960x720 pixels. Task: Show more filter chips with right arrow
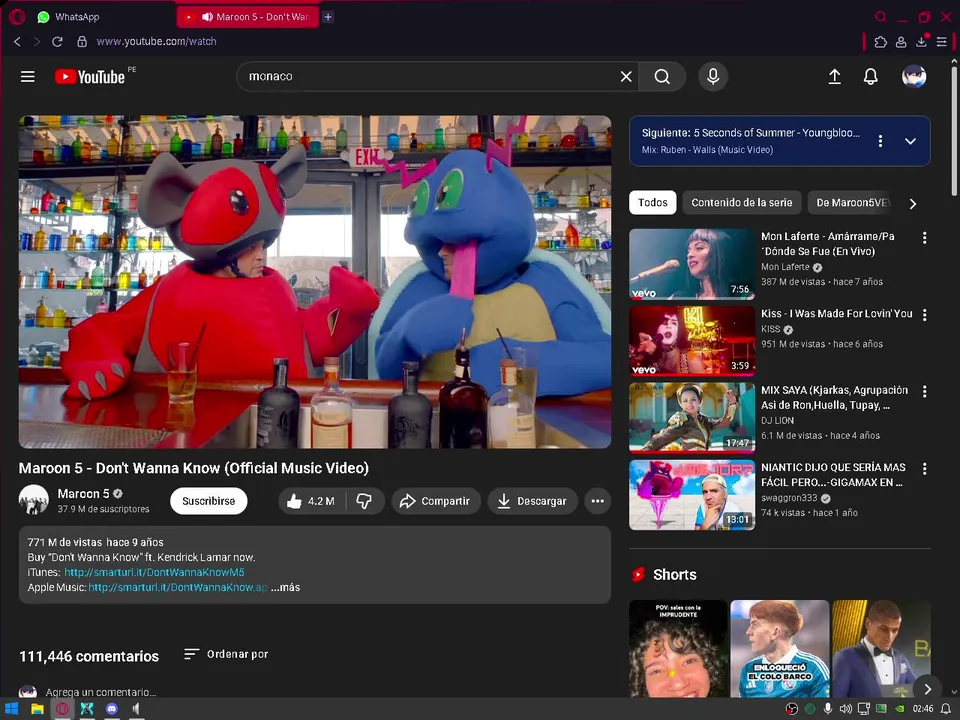[x=913, y=203]
